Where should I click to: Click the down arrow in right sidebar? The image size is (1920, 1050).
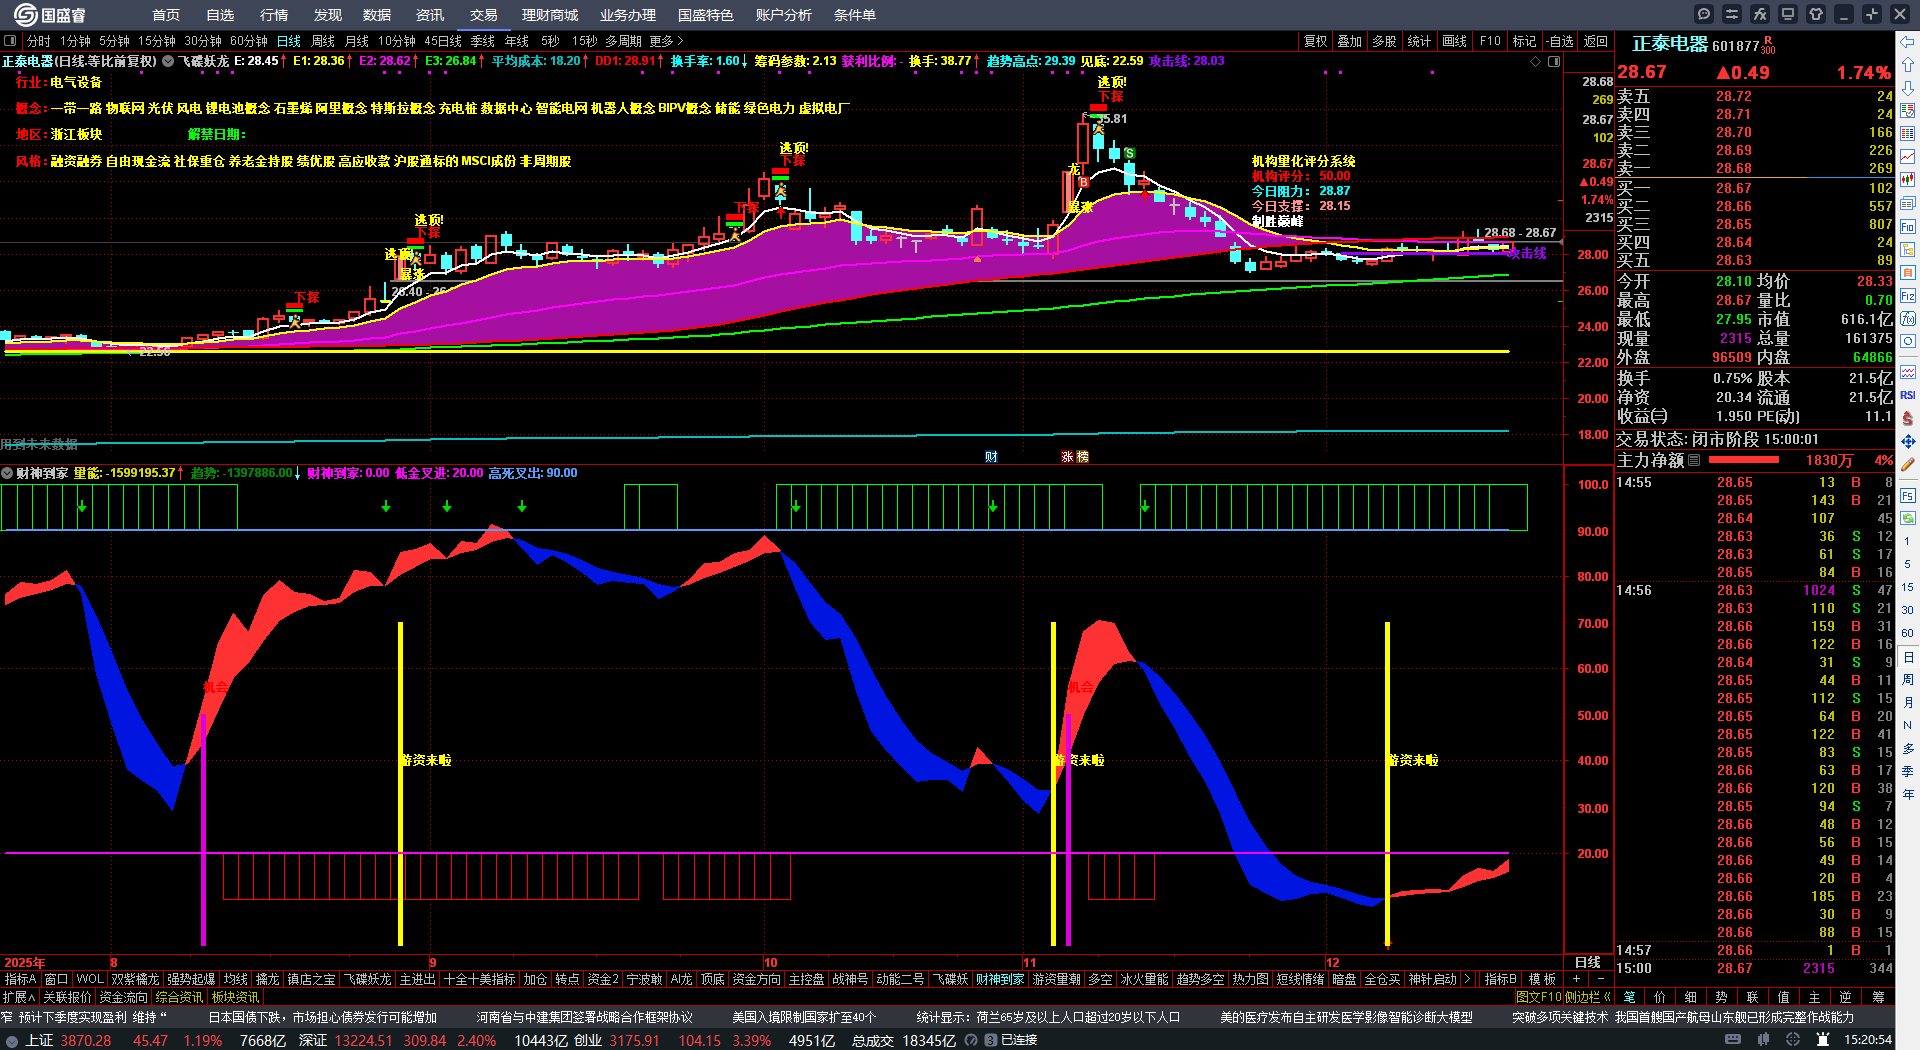[1908, 88]
